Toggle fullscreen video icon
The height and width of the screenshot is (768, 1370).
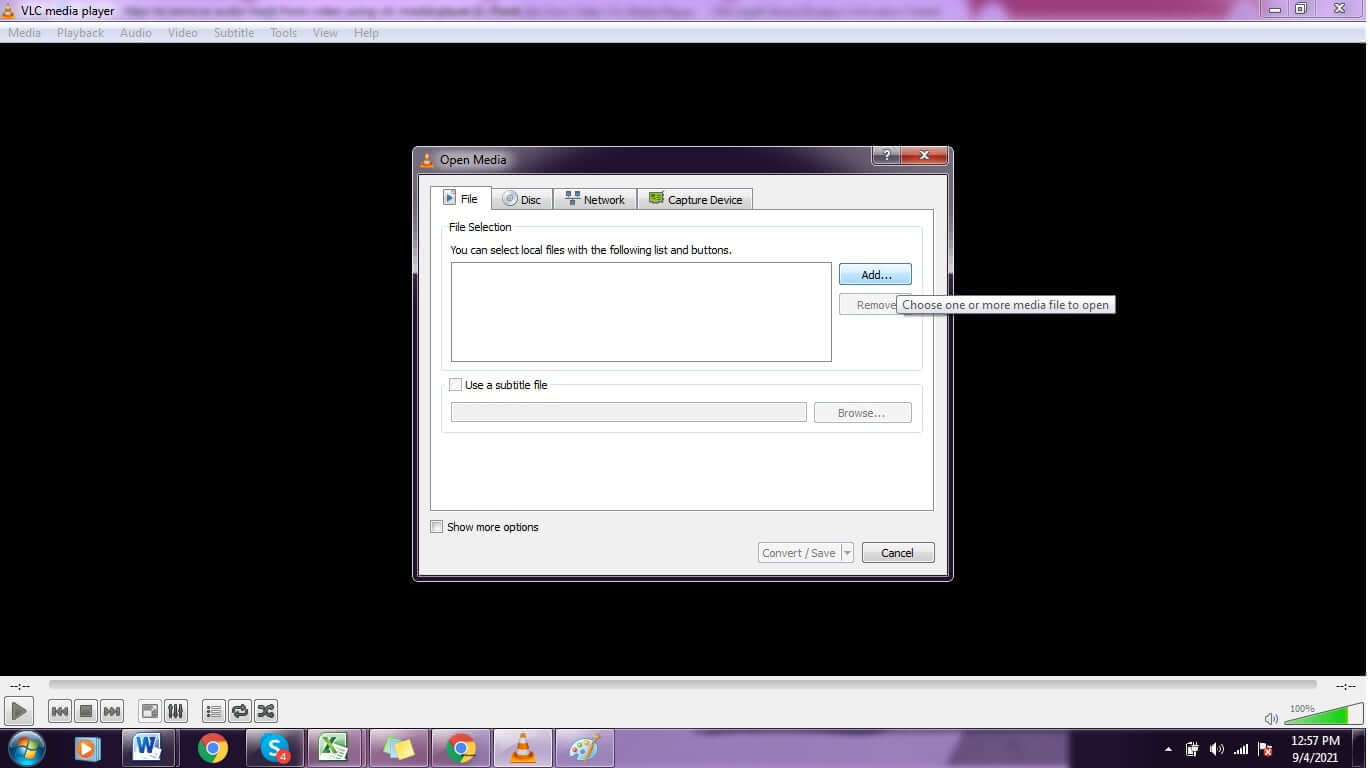coord(149,711)
